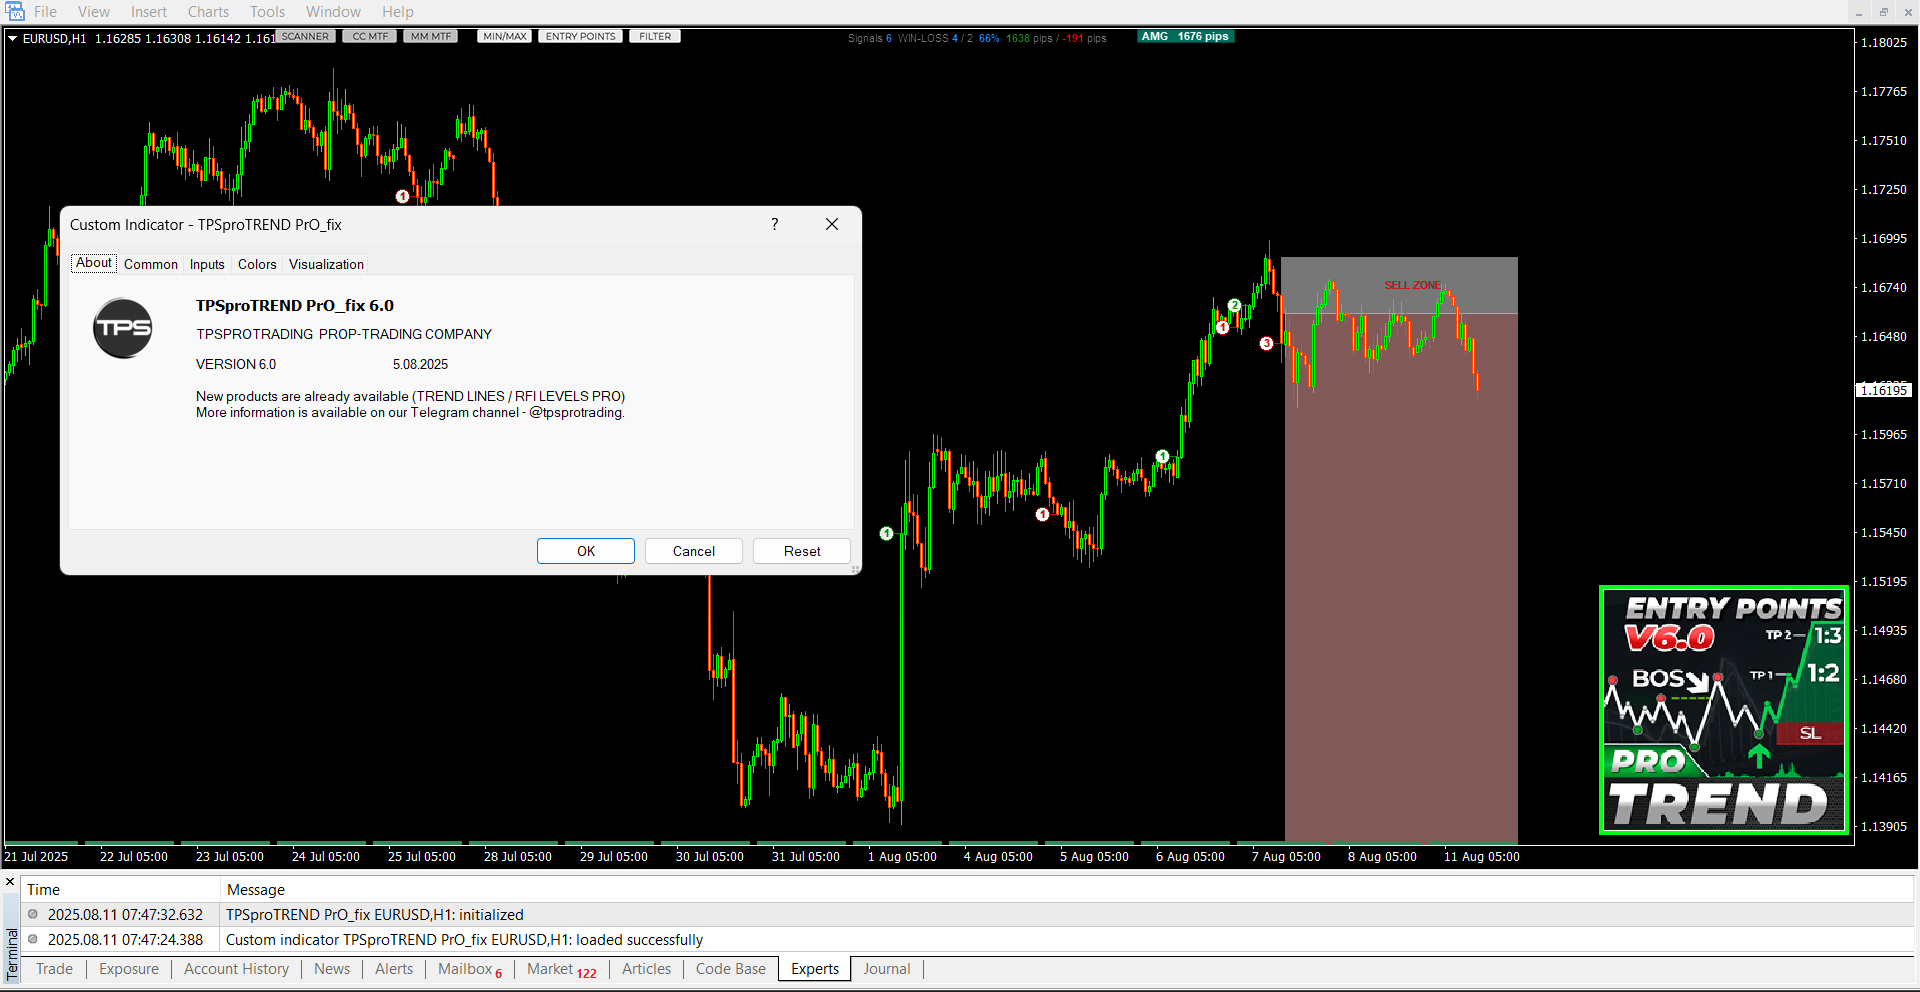Minimize the application window
Viewport: 1920px width, 992px height.
(1859, 12)
